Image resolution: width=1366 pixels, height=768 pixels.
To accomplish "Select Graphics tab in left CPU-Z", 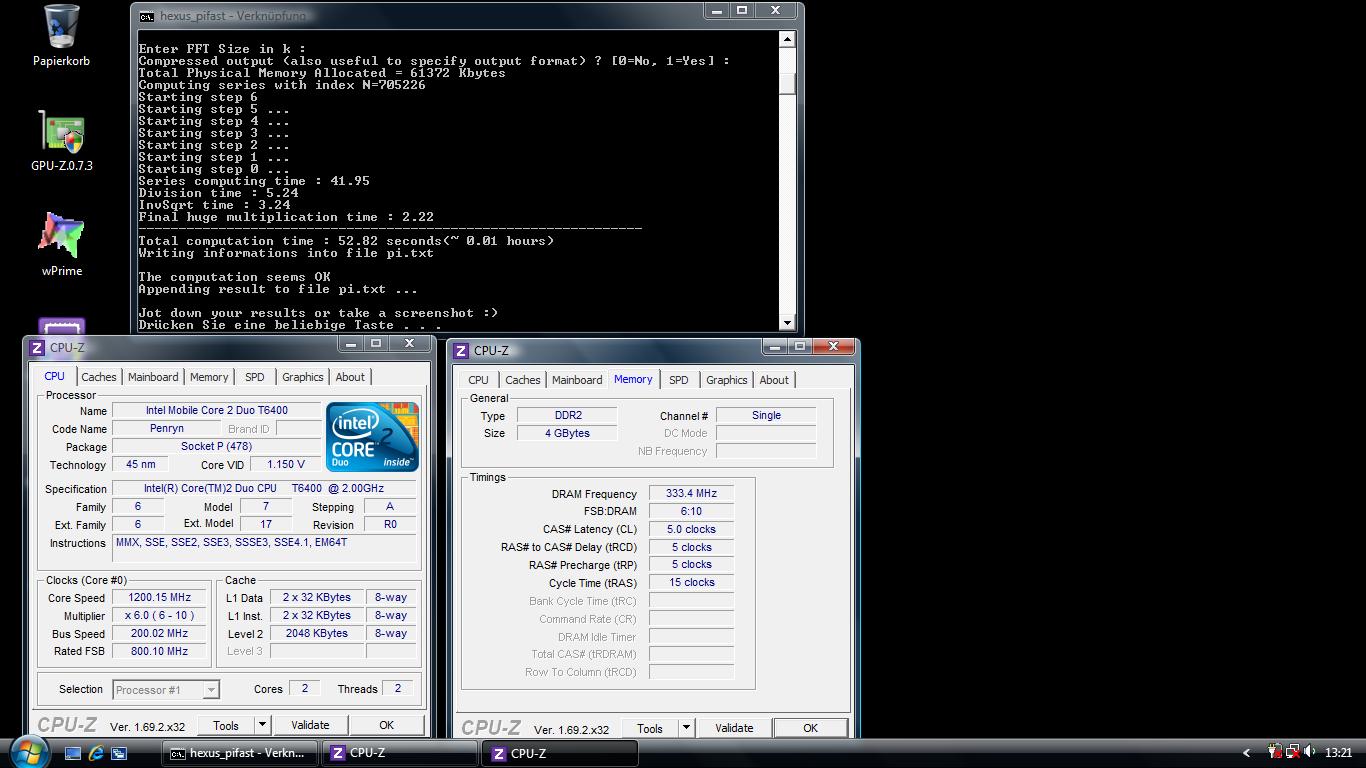I will point(302,377).
